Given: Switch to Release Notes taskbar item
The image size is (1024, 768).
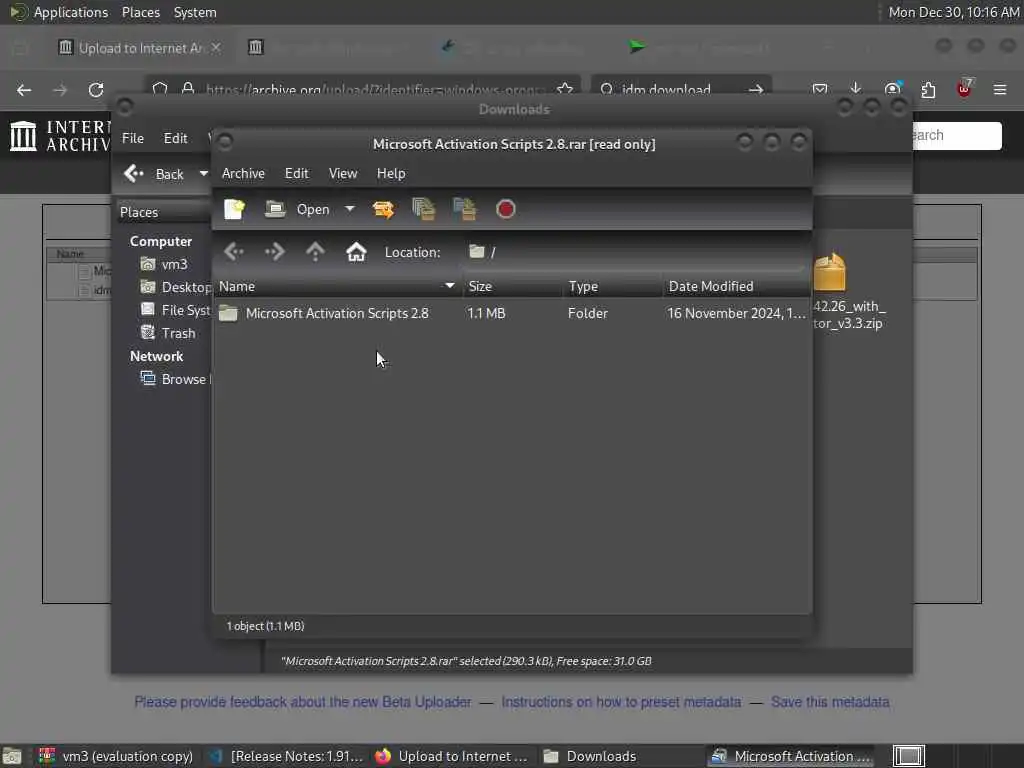Looking at the screenshot, I should click(x=285, y=756).
